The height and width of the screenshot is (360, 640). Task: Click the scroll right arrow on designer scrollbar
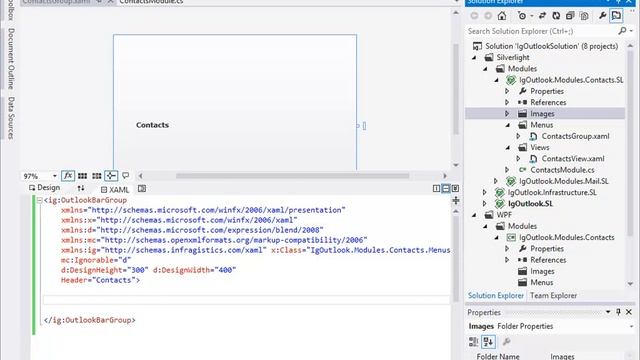pyautogui.click(x=444, y=176)
